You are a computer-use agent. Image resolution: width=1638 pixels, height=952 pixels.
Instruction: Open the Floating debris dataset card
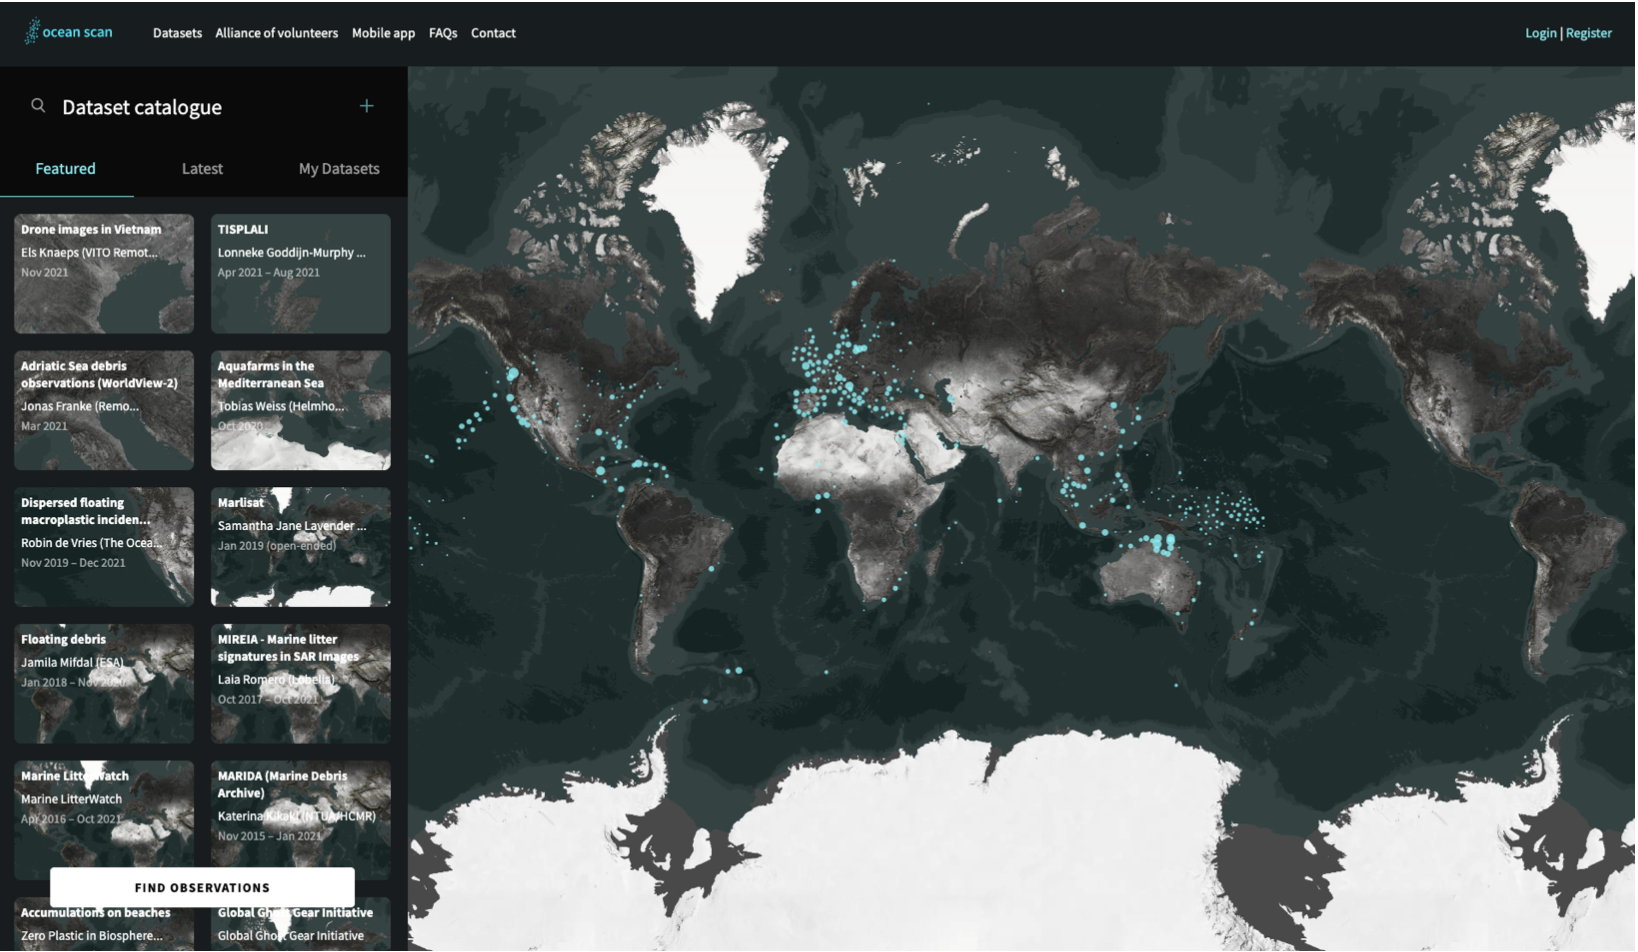pyautogui.click(x=104, y=684)
